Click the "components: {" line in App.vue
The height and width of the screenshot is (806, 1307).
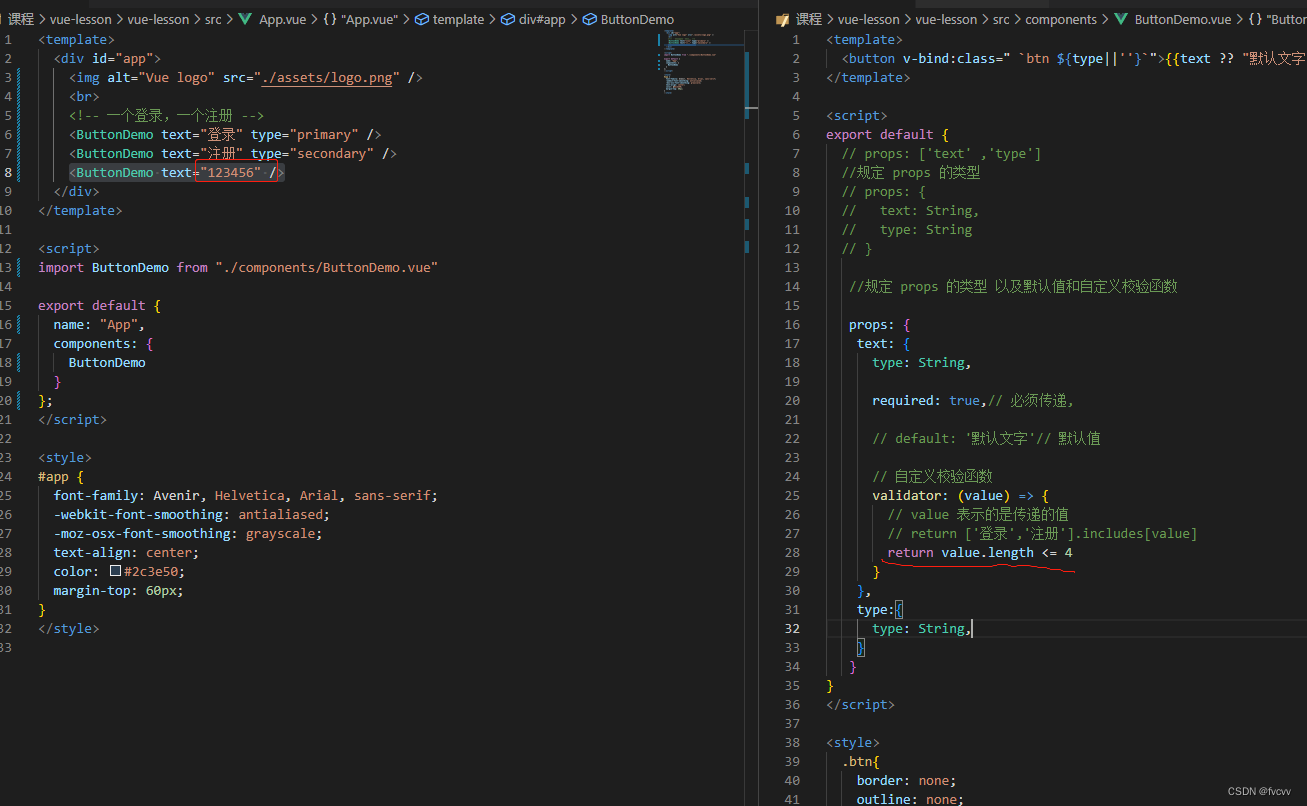(x=103, y=343)
